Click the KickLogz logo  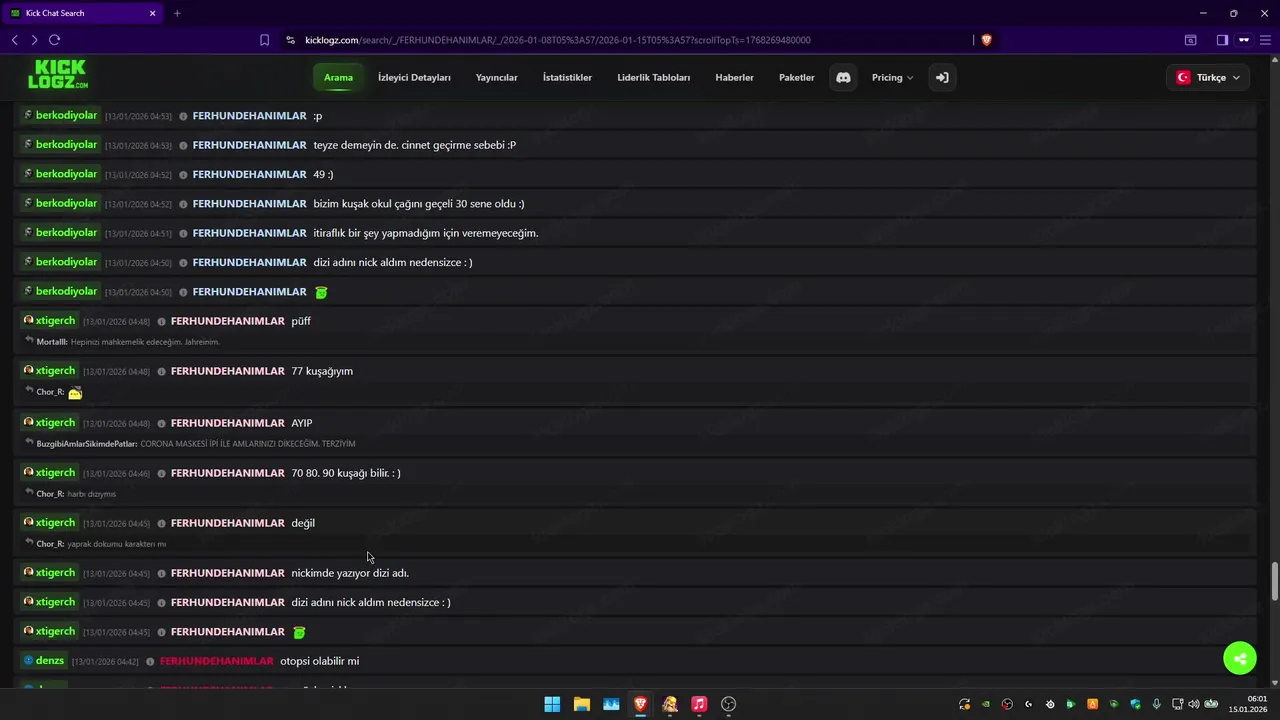(57, 75)
